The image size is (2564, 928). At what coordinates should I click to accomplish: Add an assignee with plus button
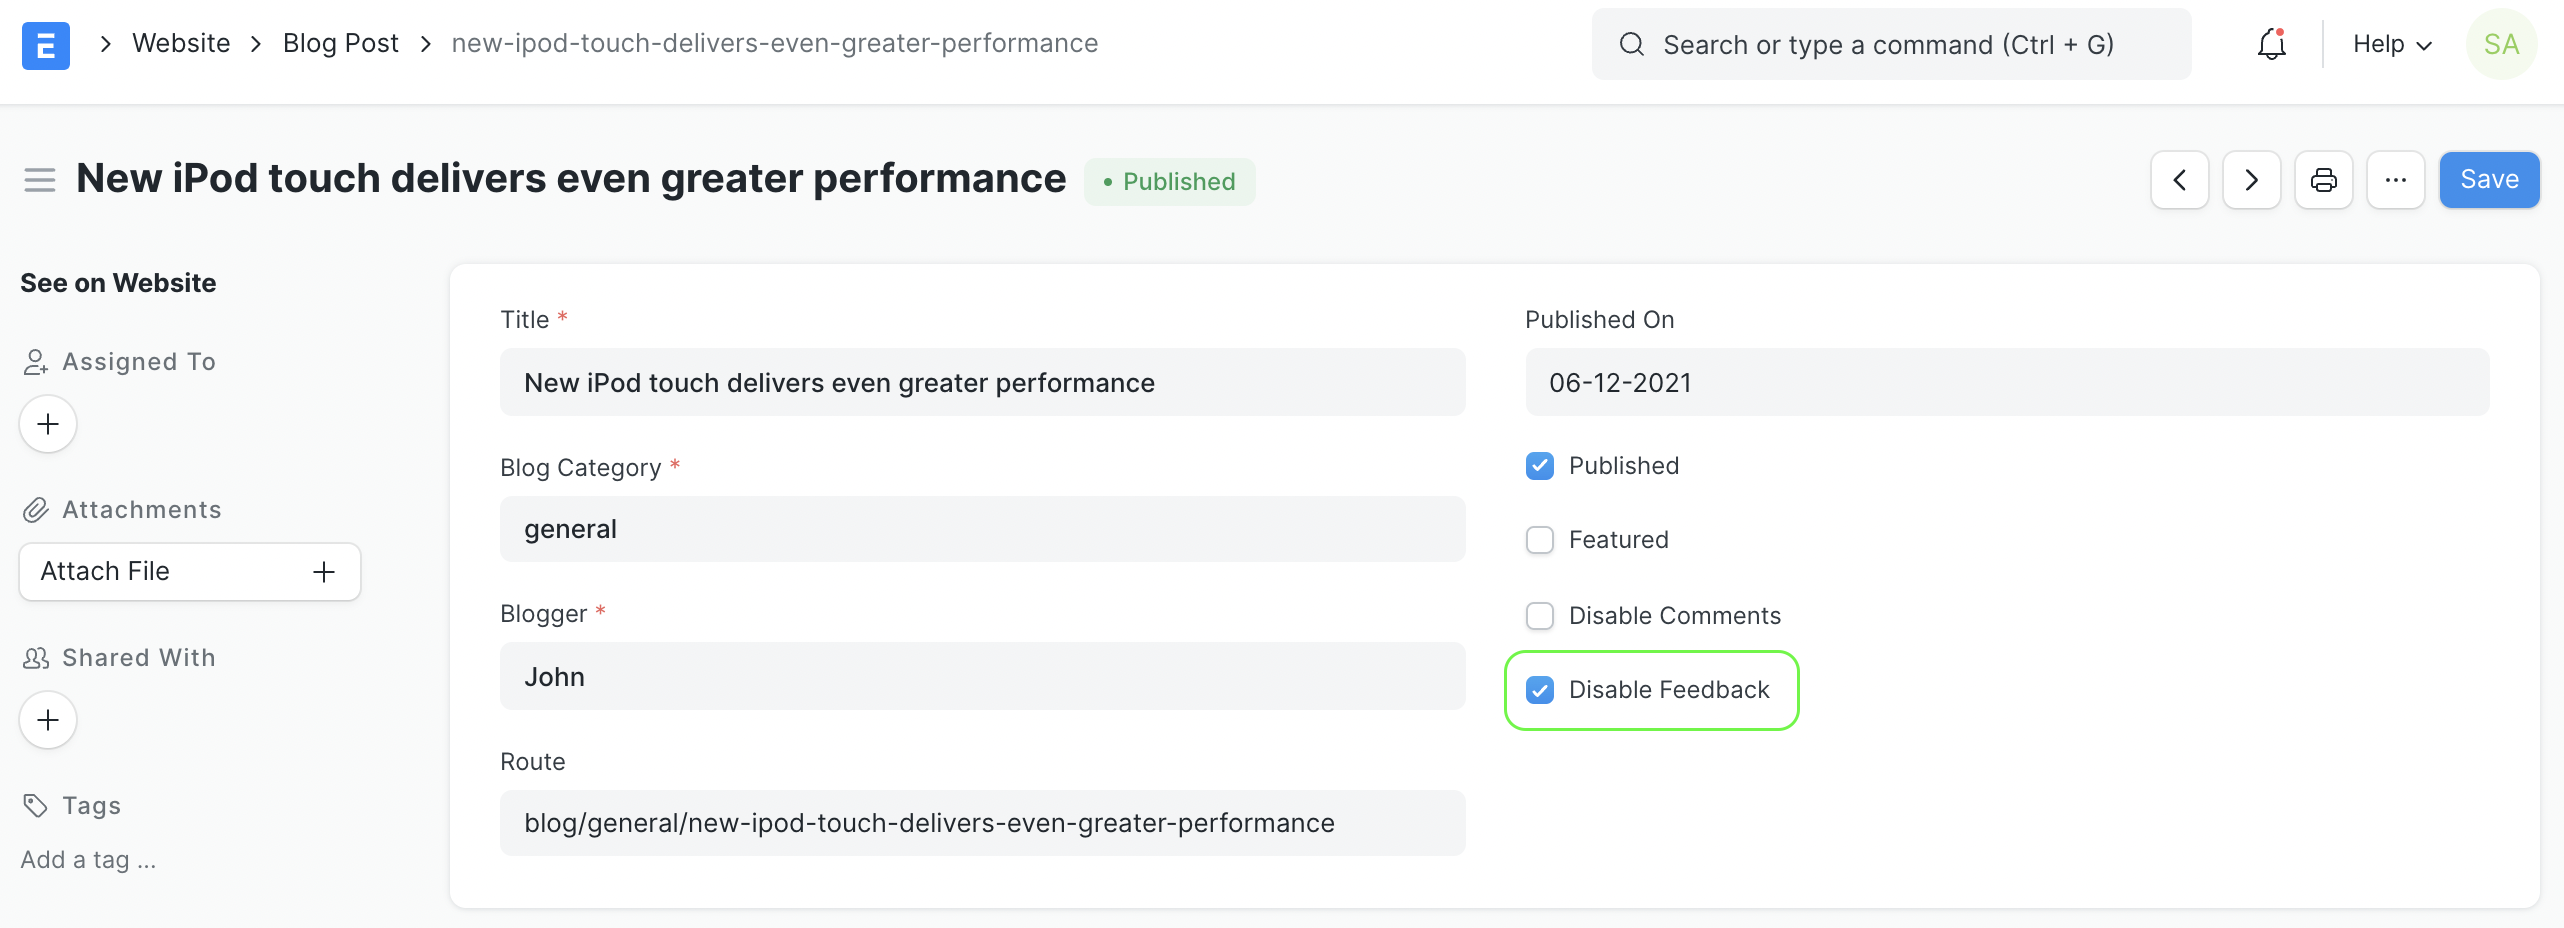(x=48, y=424)
